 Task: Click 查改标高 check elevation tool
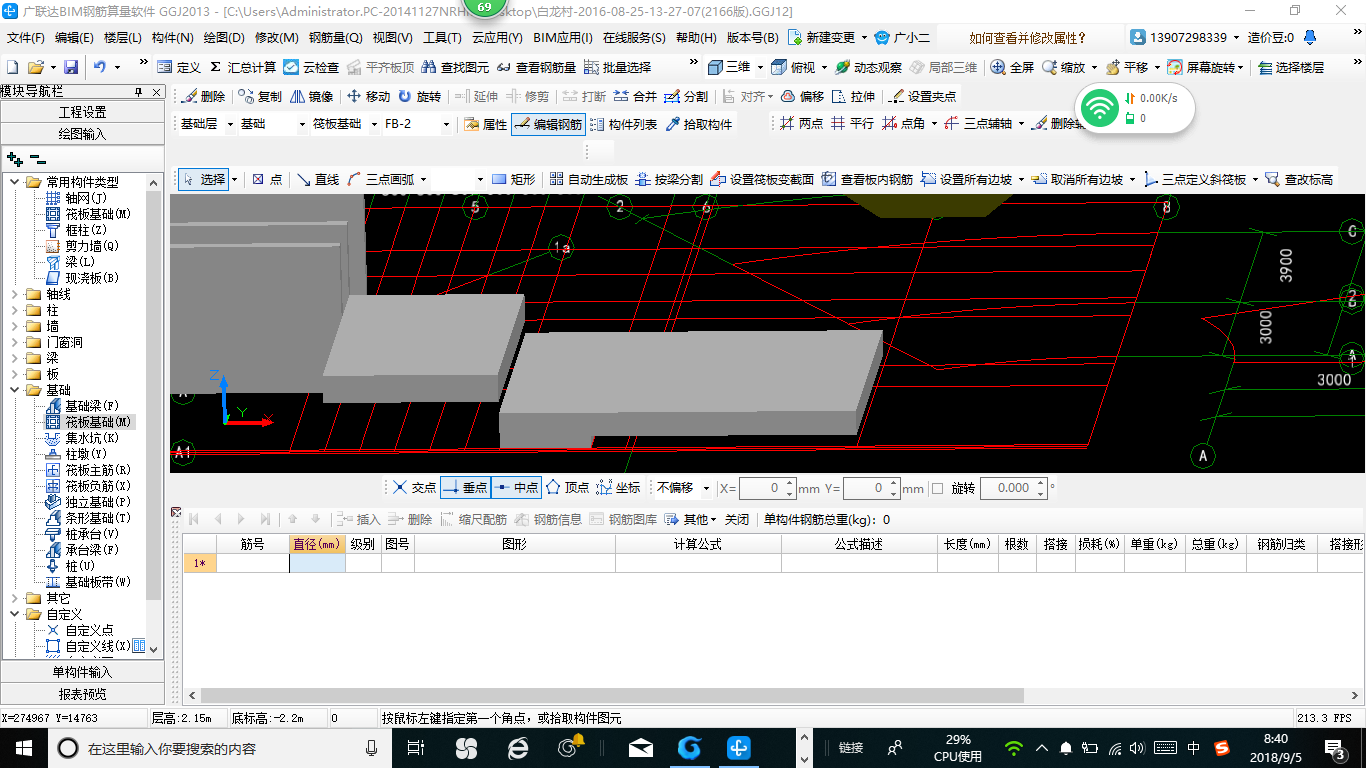[x=1299, y=179]
